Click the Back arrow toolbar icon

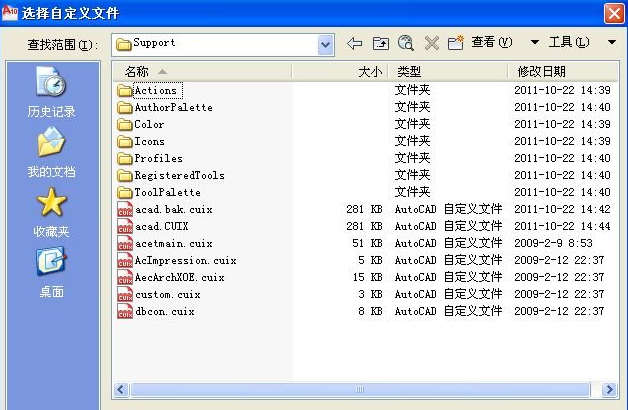click(x=354, y=43)
